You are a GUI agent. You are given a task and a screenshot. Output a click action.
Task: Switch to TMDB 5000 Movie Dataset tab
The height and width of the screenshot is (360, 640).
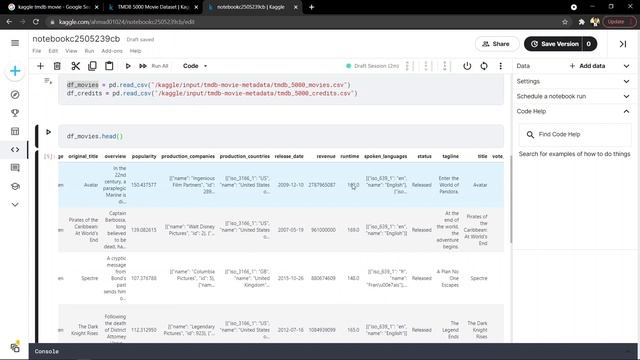point(153,7)
